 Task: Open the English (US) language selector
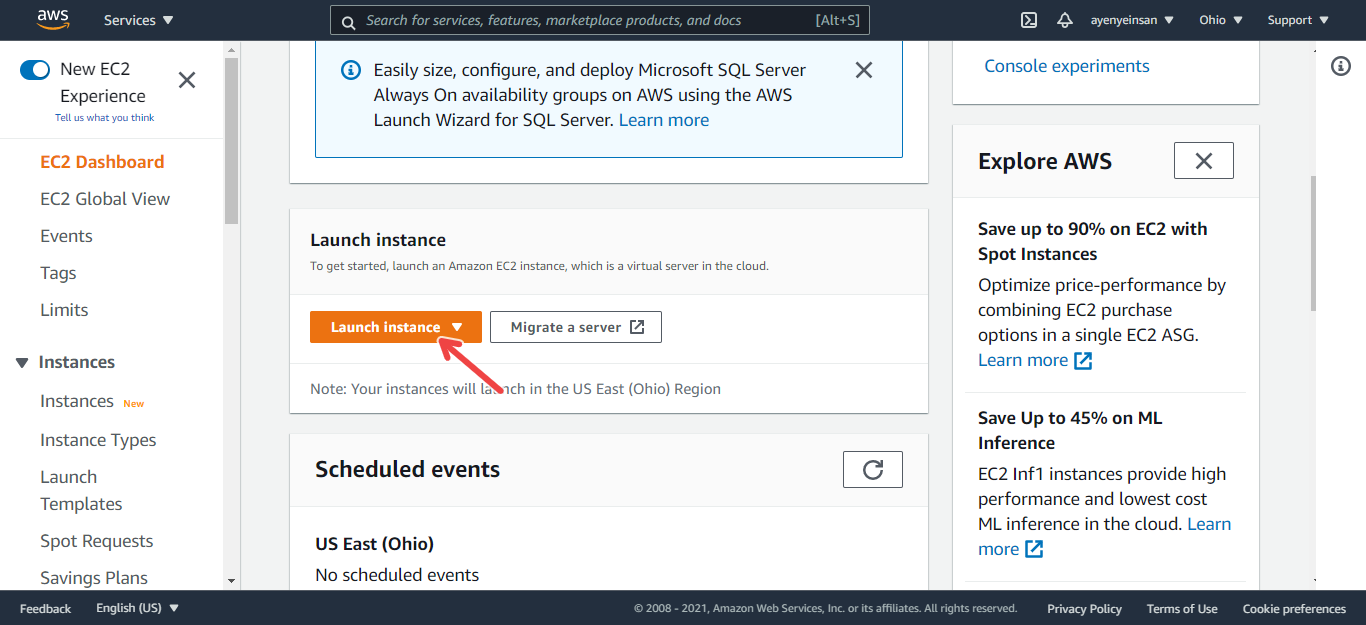(138, 608)
